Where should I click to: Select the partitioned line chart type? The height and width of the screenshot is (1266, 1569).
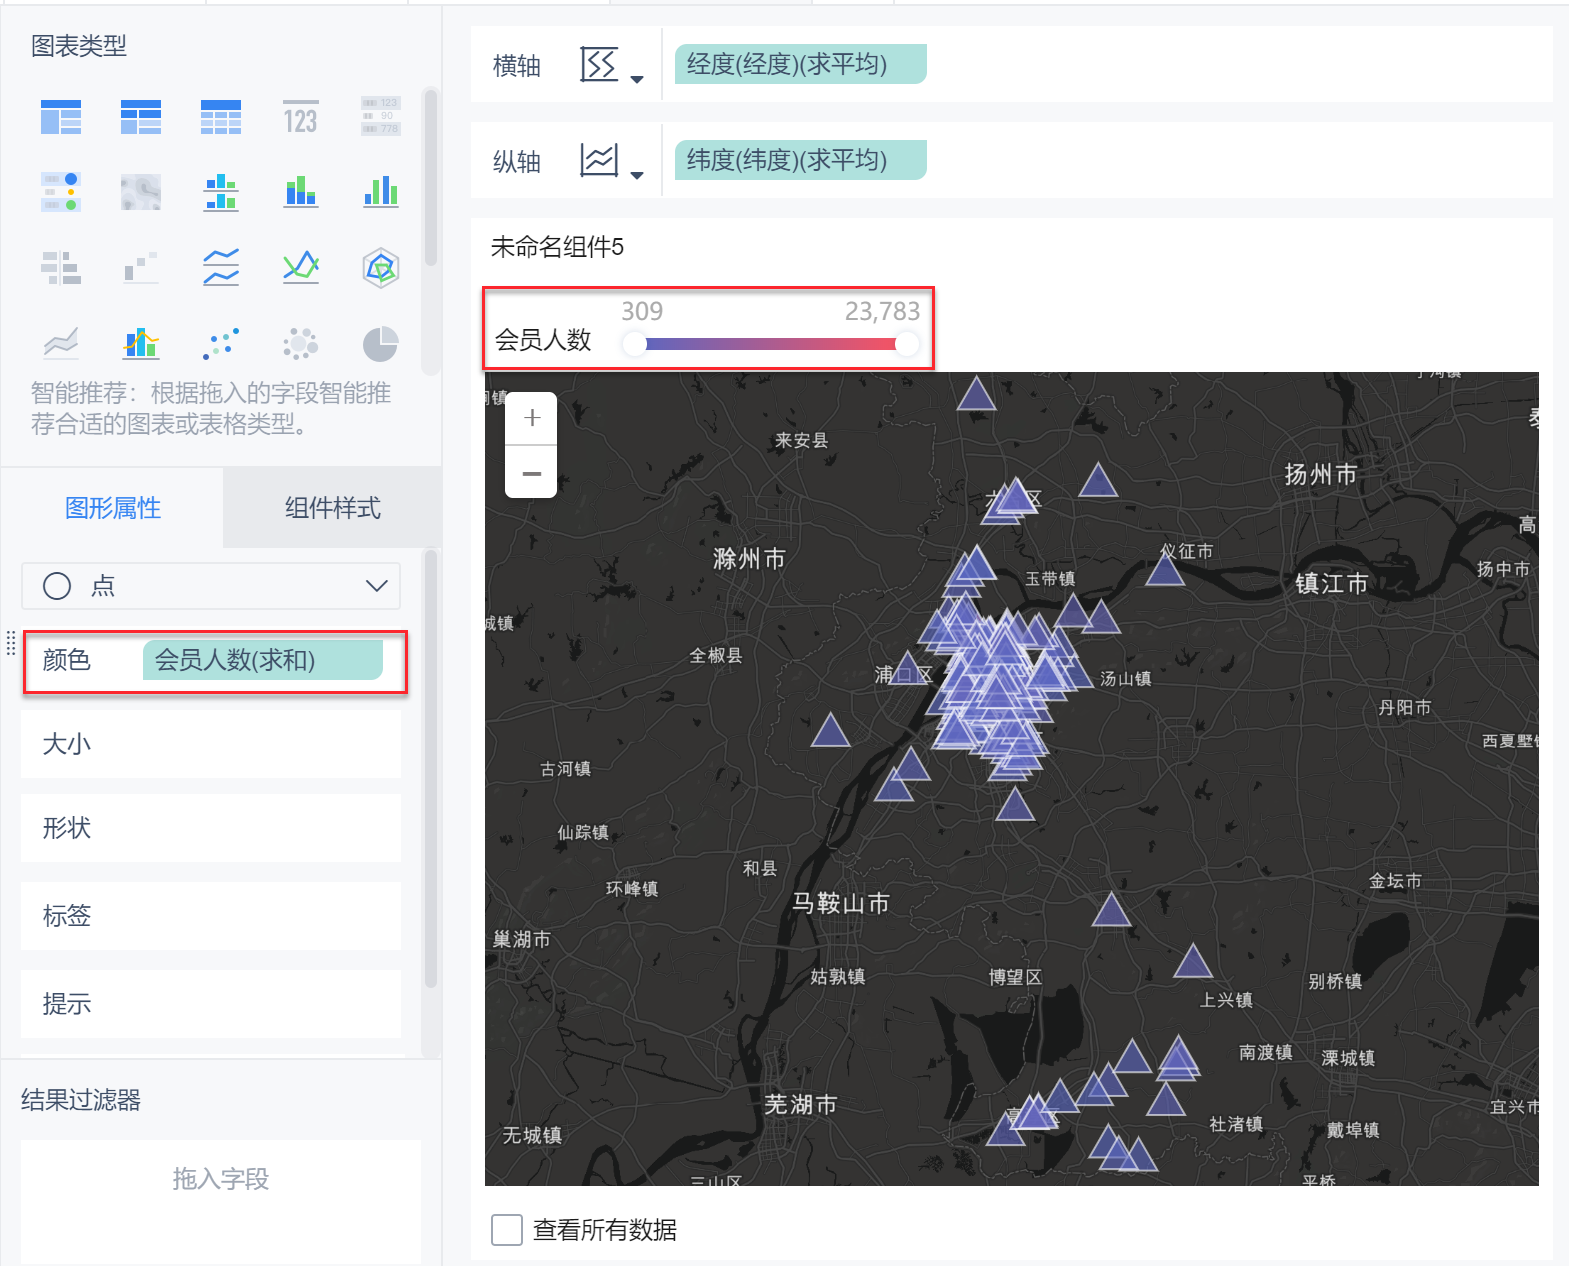(x=221, y=267)
